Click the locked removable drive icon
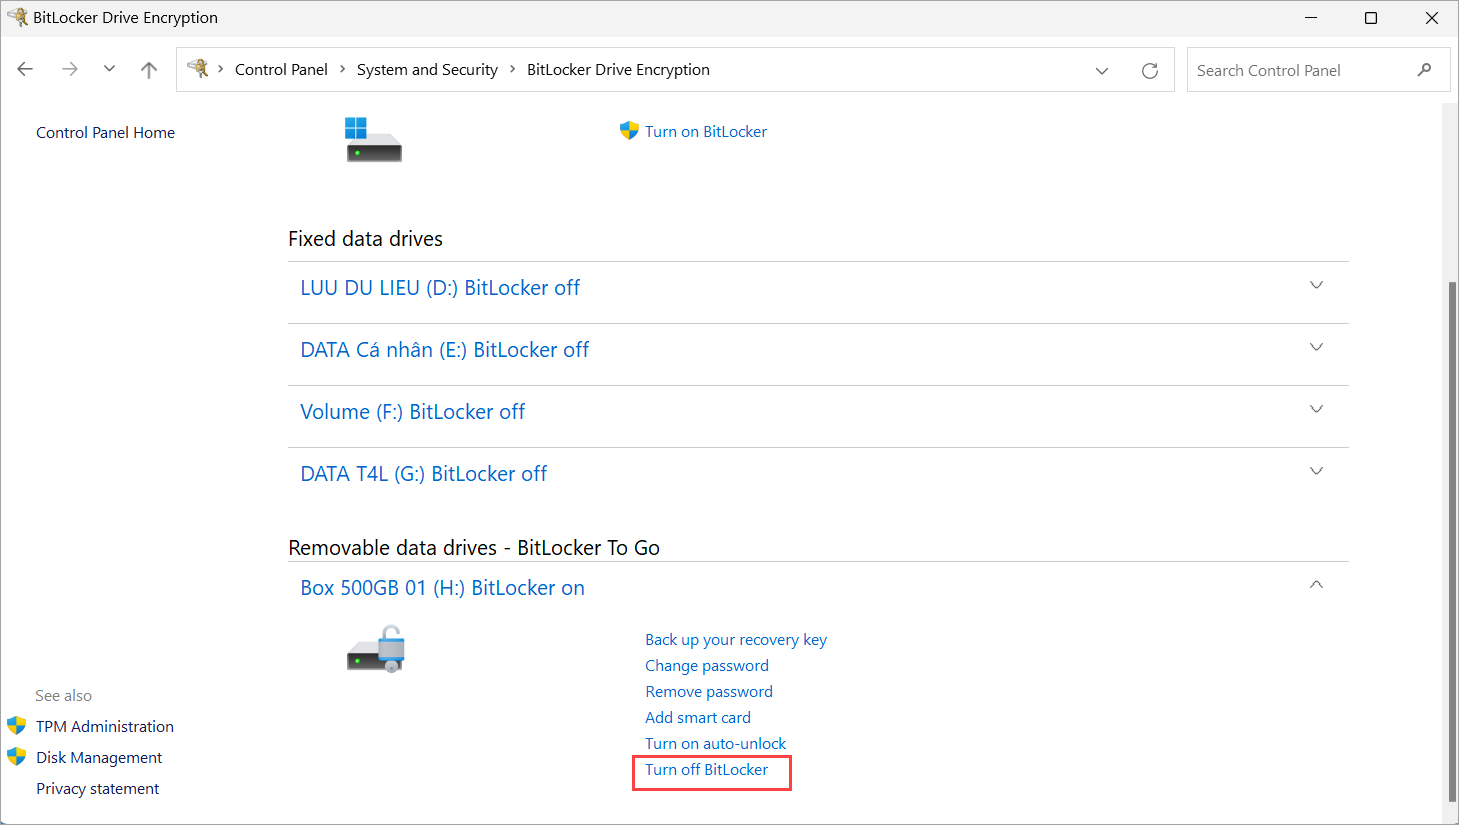Viewport: 1459px width, 825px height. click(x=376, y=648)
